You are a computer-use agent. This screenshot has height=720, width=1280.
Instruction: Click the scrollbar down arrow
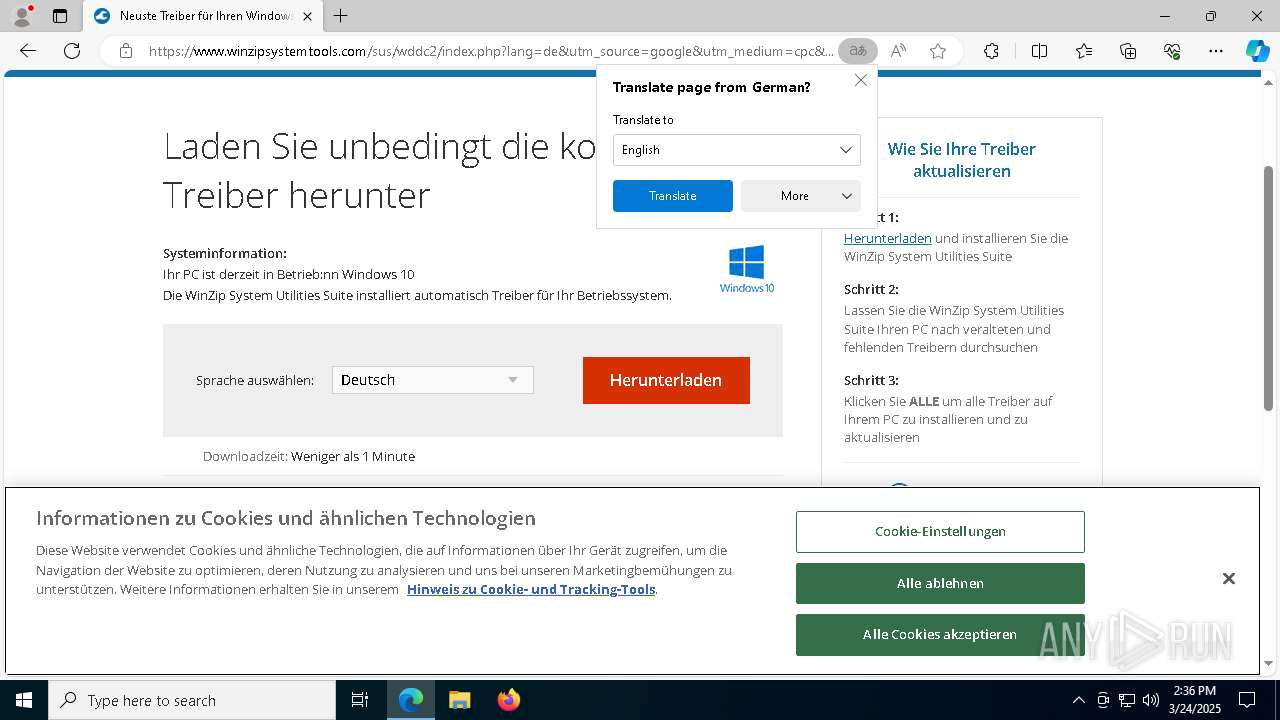(1269, 663)
